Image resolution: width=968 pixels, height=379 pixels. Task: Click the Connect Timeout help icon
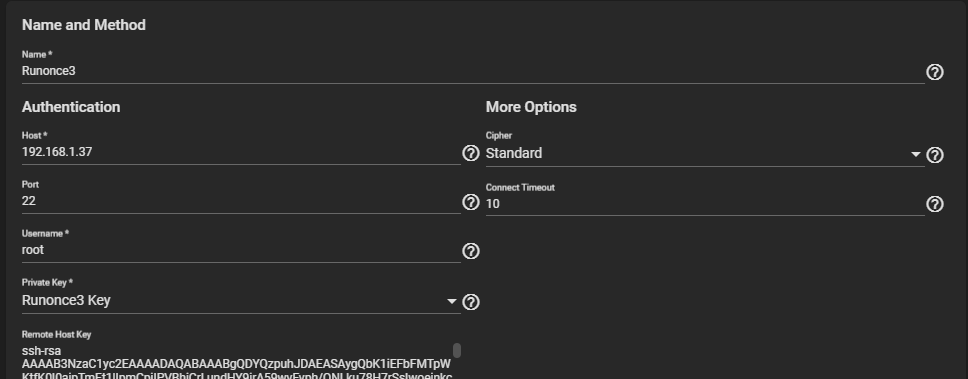[x=935, y=204]
